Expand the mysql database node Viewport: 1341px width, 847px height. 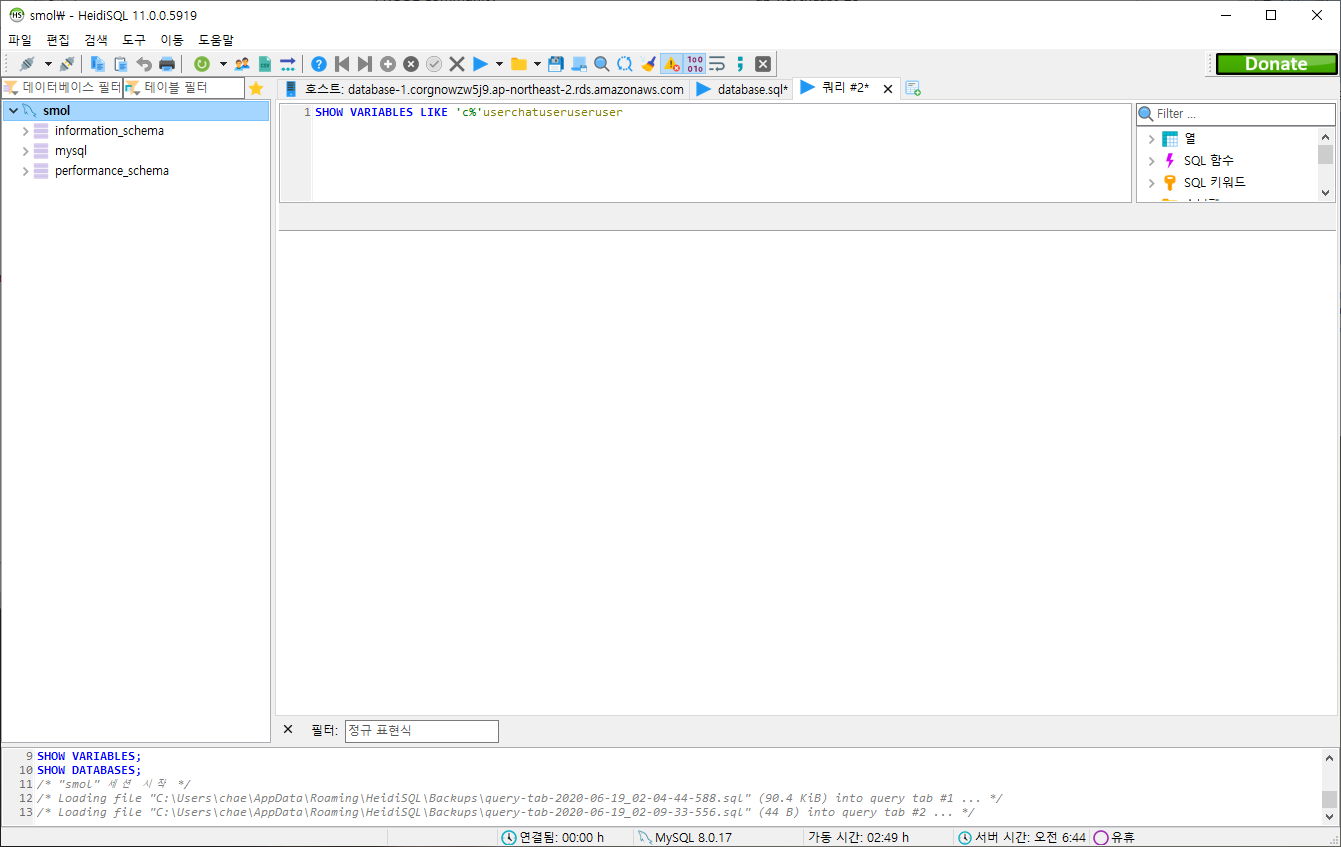click(x=26, y=151)
